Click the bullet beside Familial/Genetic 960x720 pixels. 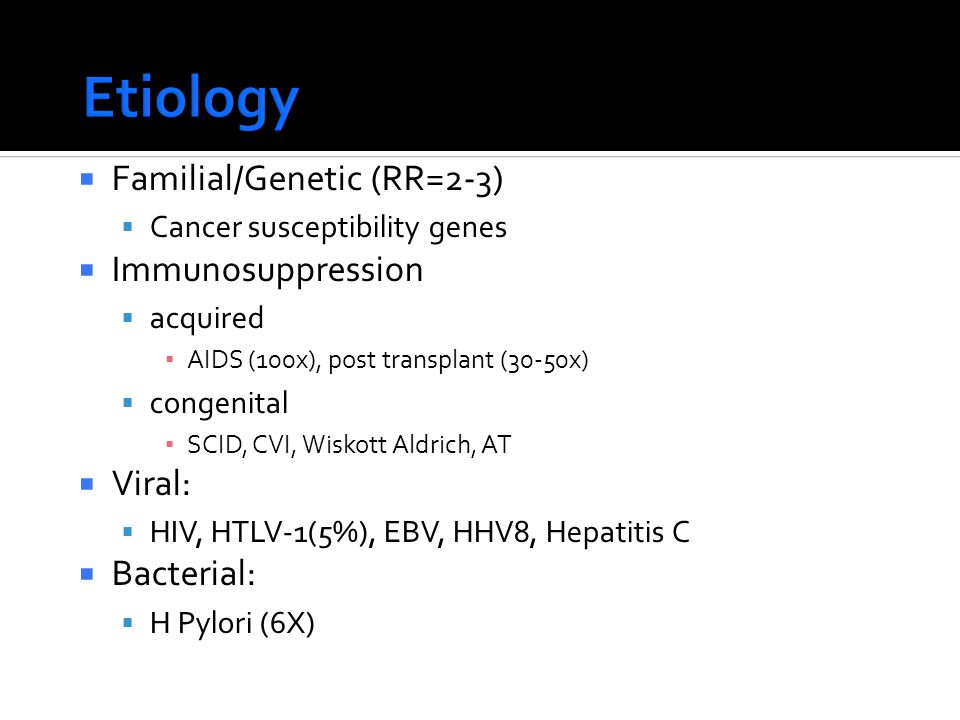click(x=87, y=179)
